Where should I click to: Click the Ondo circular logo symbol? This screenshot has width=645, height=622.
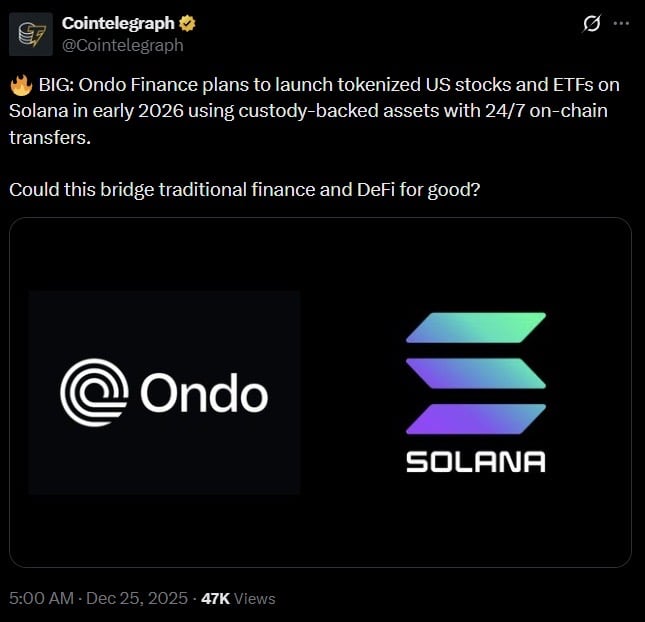click(x=96, y=393)
